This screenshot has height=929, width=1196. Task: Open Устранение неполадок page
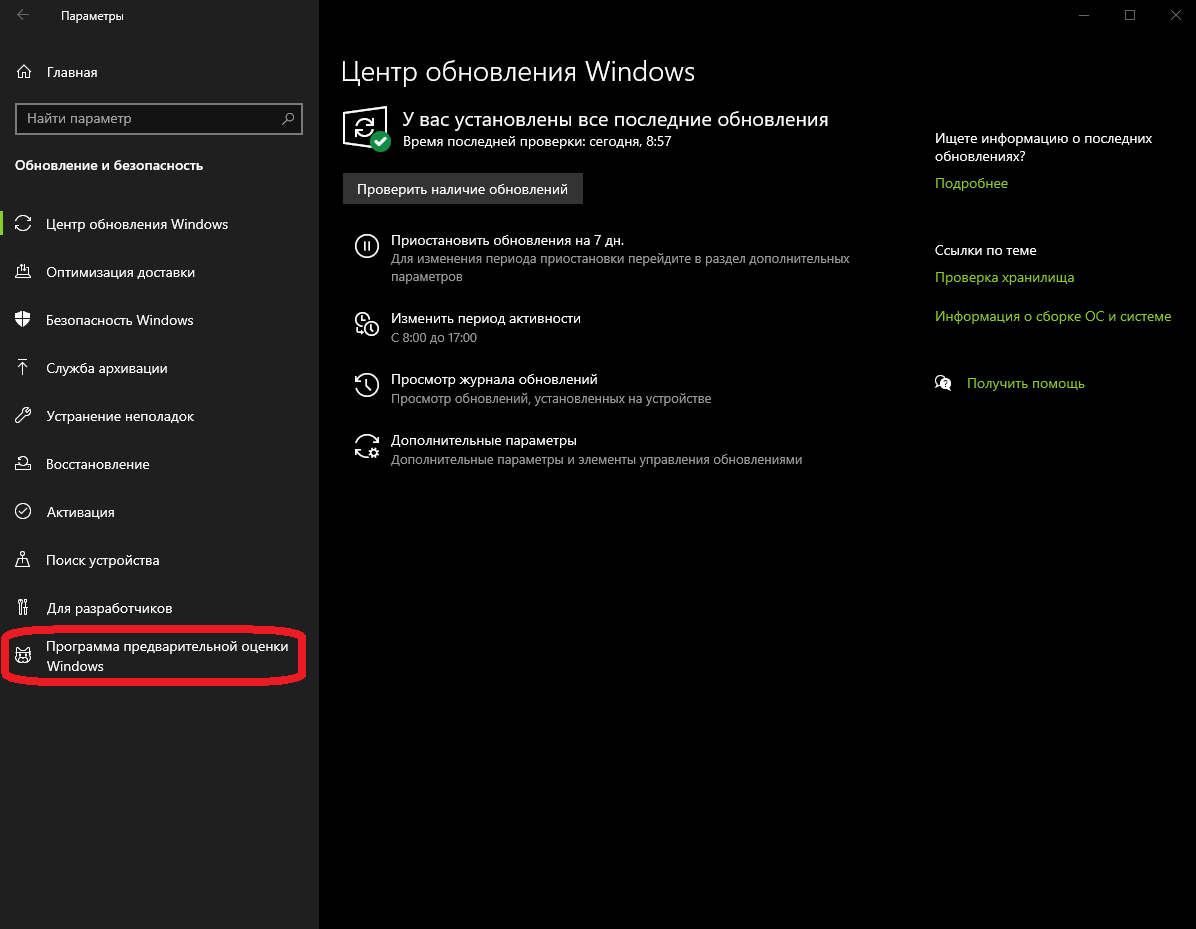120,416
